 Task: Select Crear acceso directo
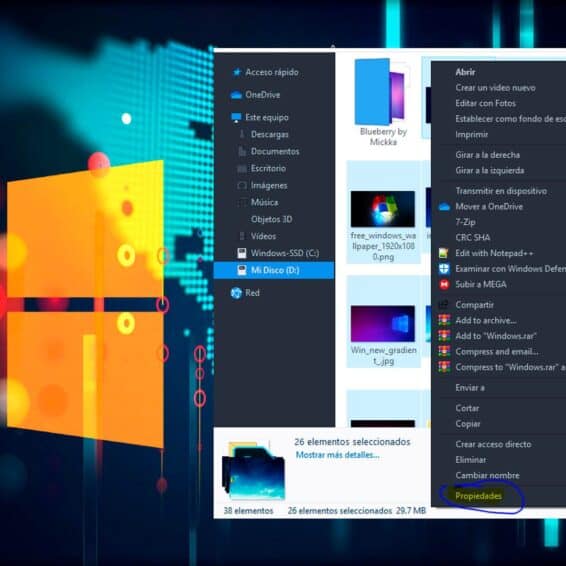493,444
